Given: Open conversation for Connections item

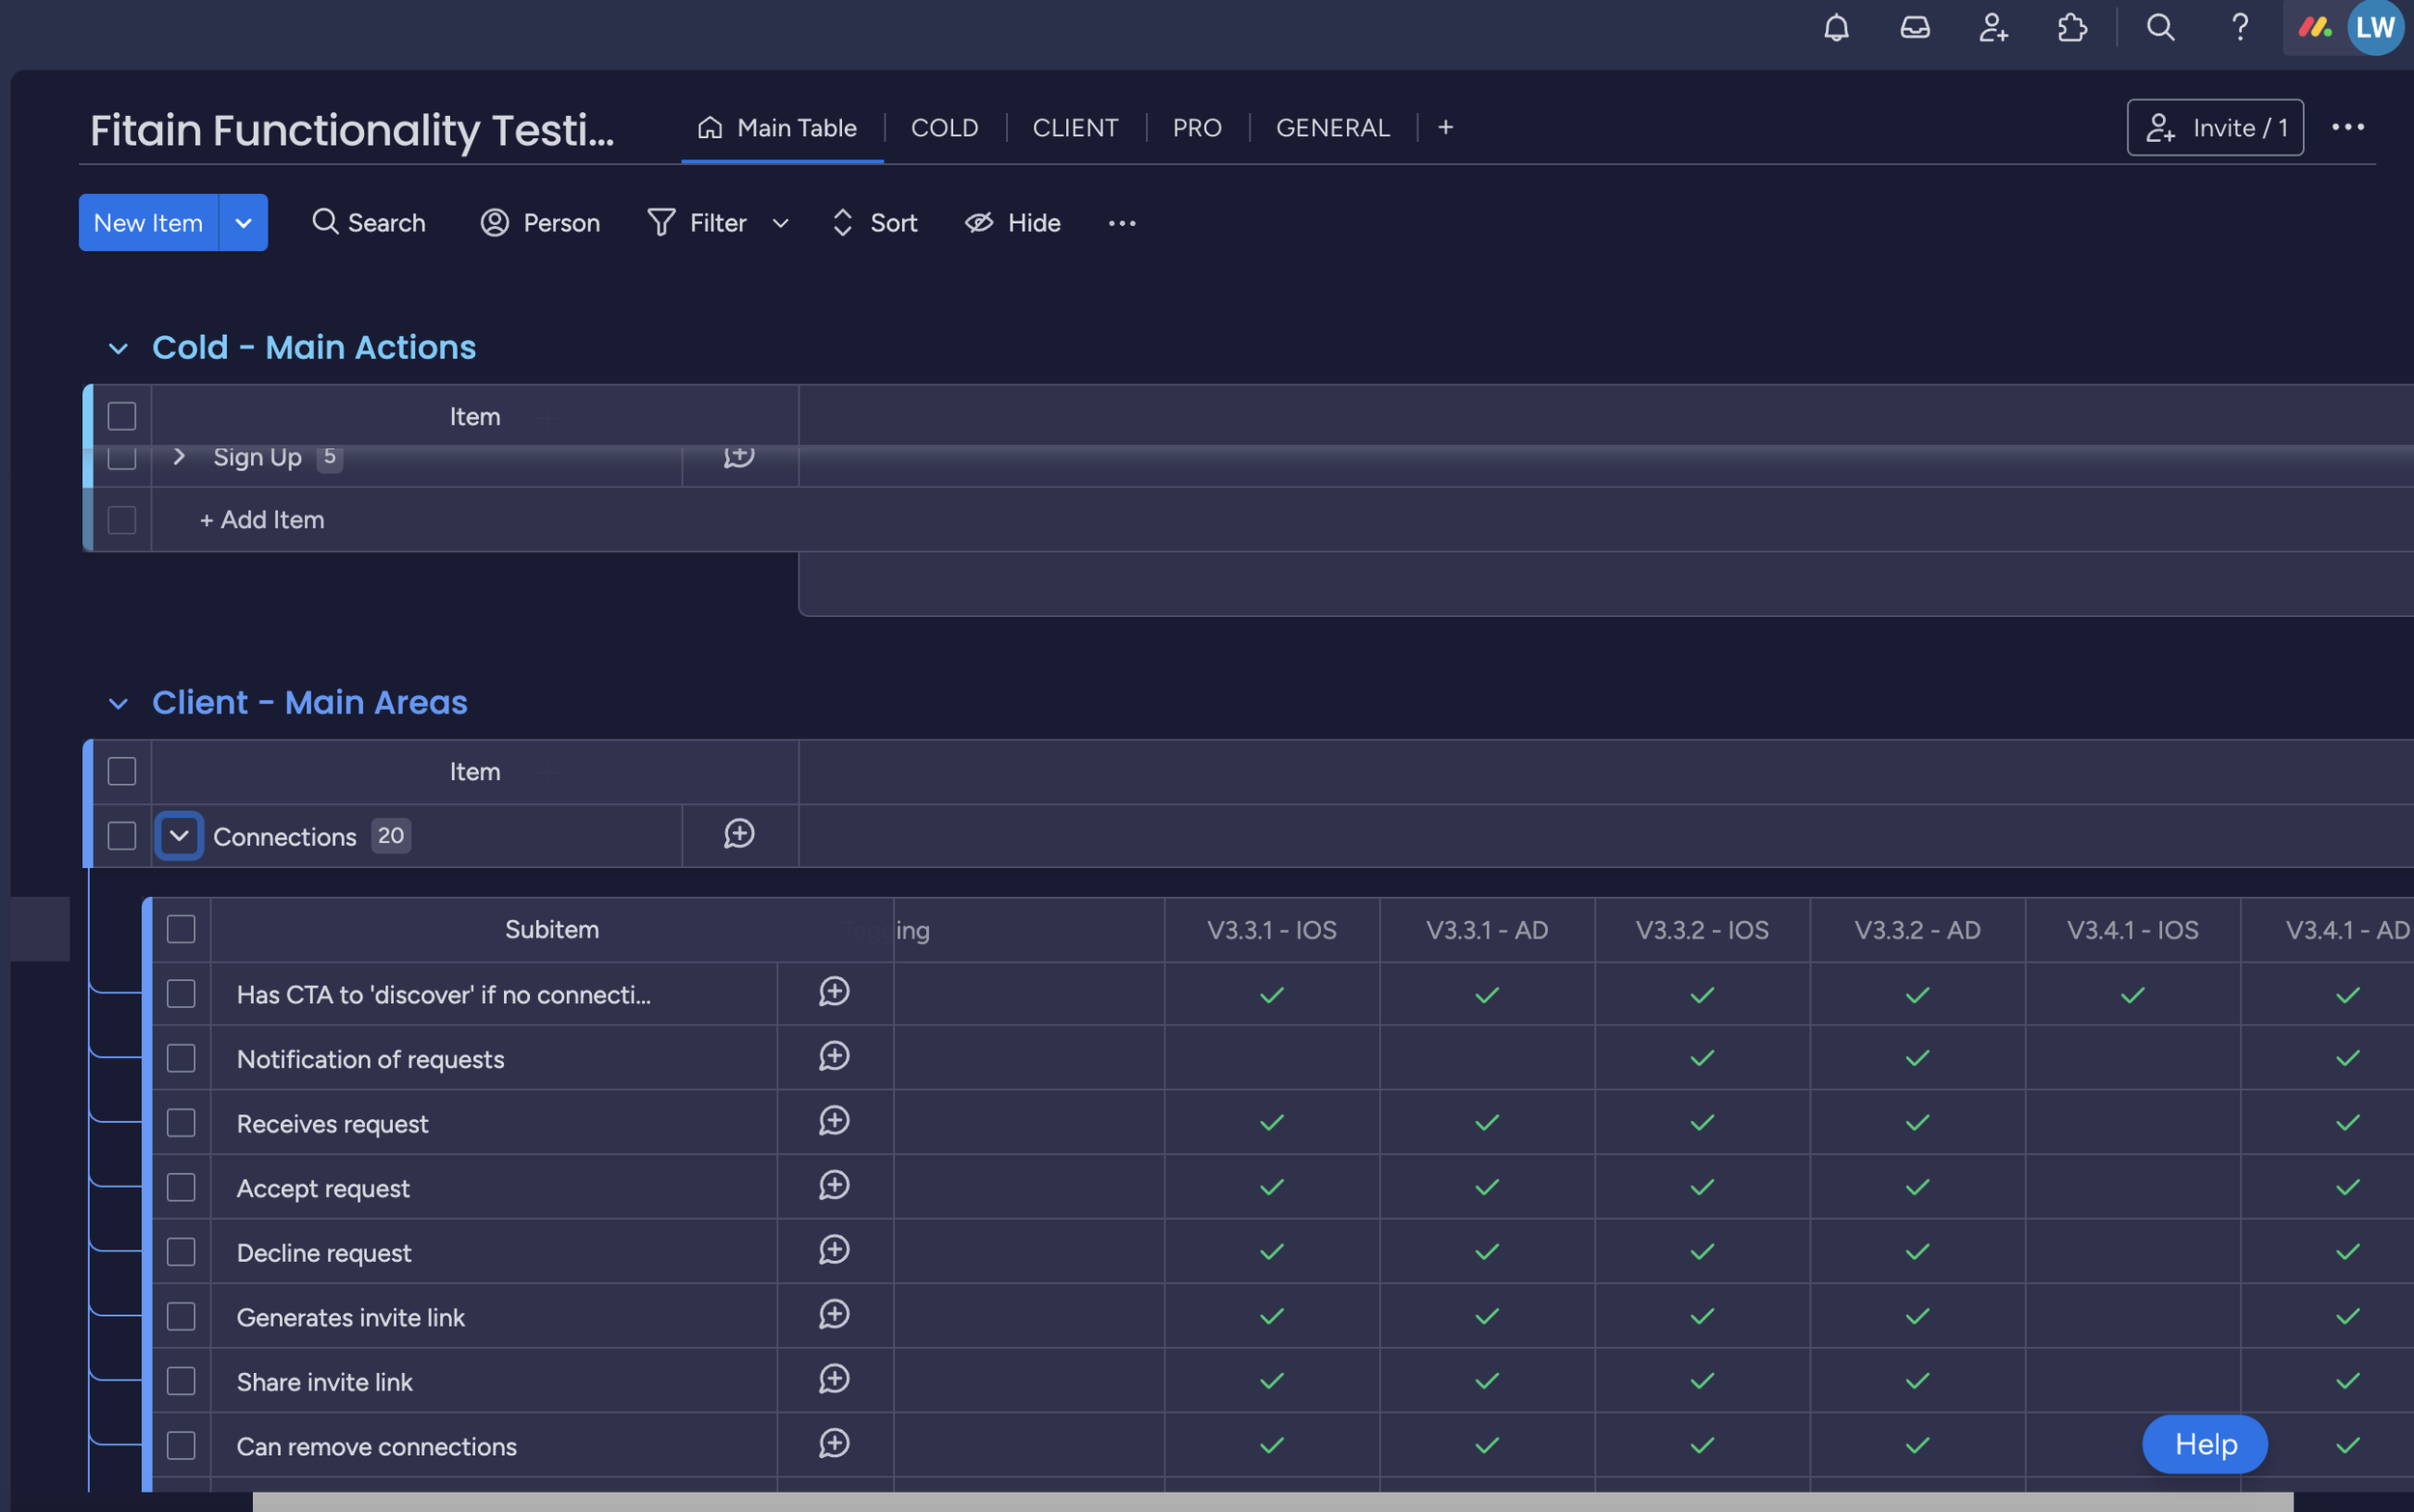Looking at the screenshot, I should [739, 835].
